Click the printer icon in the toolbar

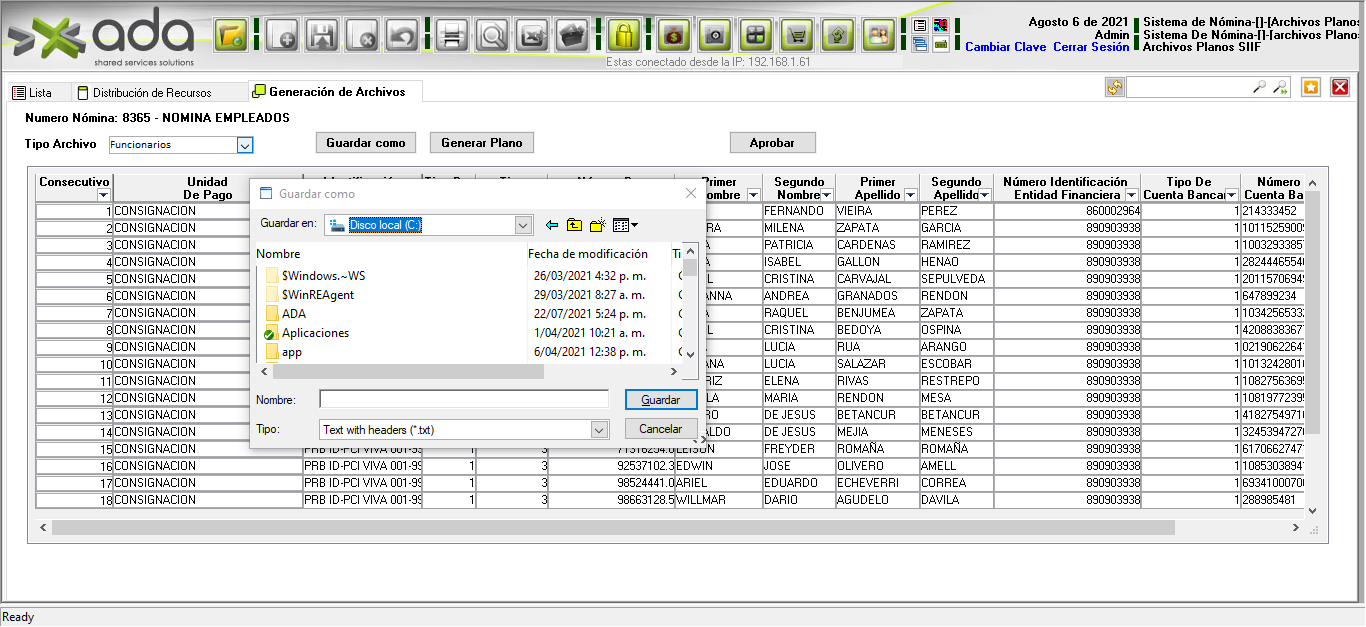[x=451, y=35]
